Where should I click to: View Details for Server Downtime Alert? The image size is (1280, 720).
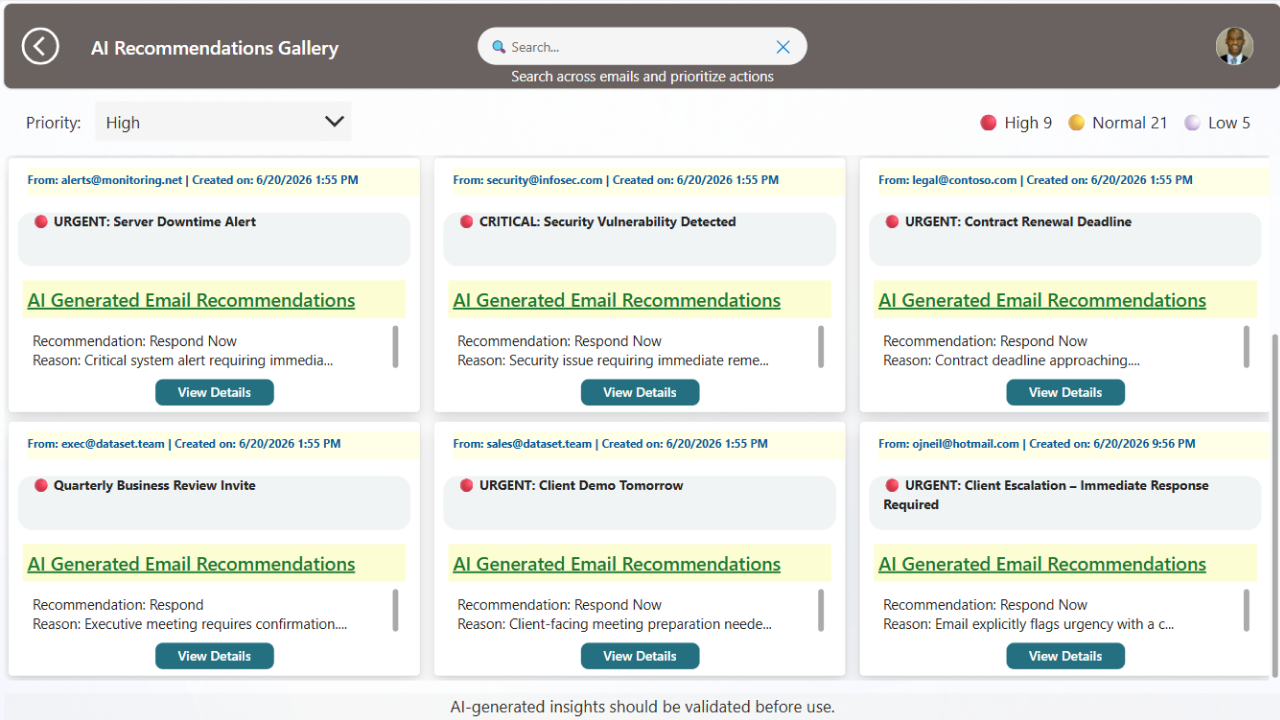tap(214, 393)
